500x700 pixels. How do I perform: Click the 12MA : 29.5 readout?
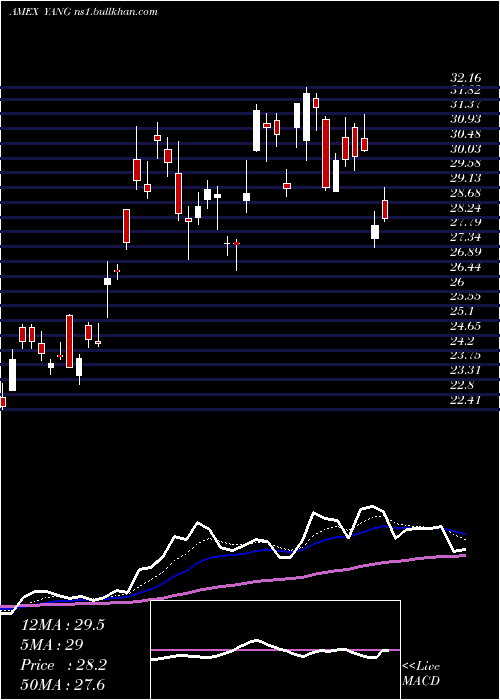(62, 625)
